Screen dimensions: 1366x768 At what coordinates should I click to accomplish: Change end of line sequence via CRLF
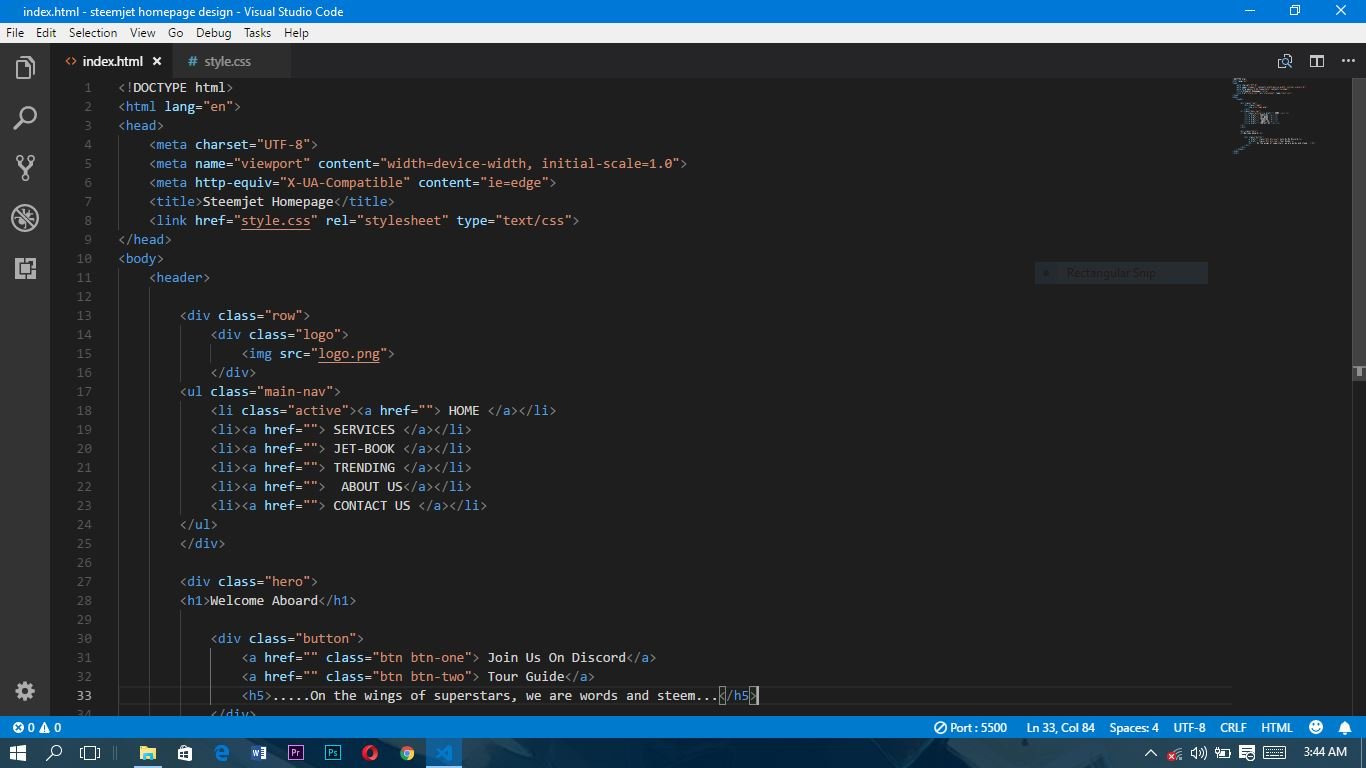click(x=1233, y=728)
